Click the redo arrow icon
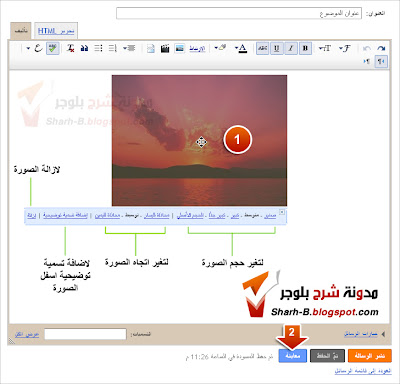The image size is (400, 384). (x=381, y=49)
